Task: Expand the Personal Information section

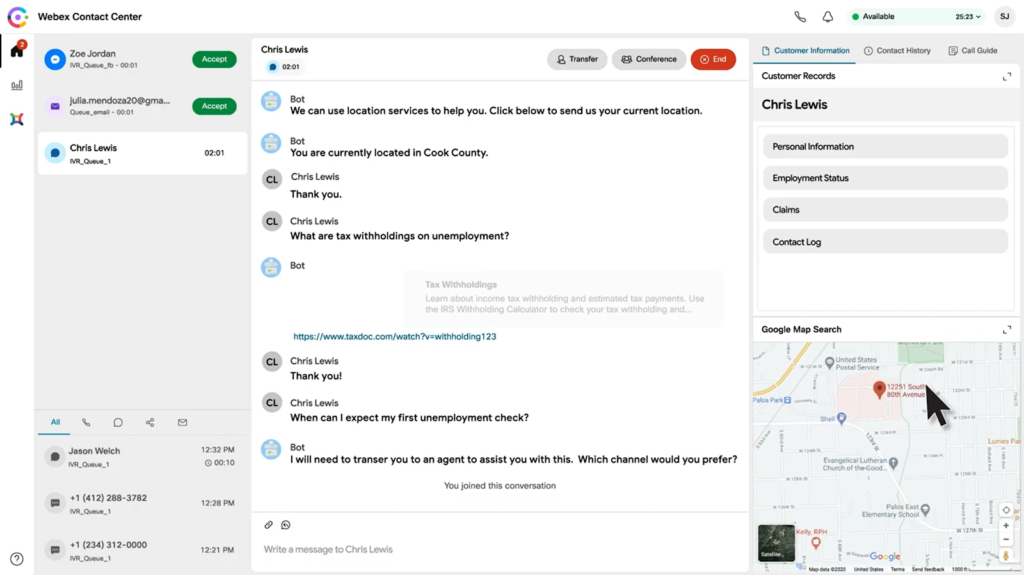Action: (884, 147)
